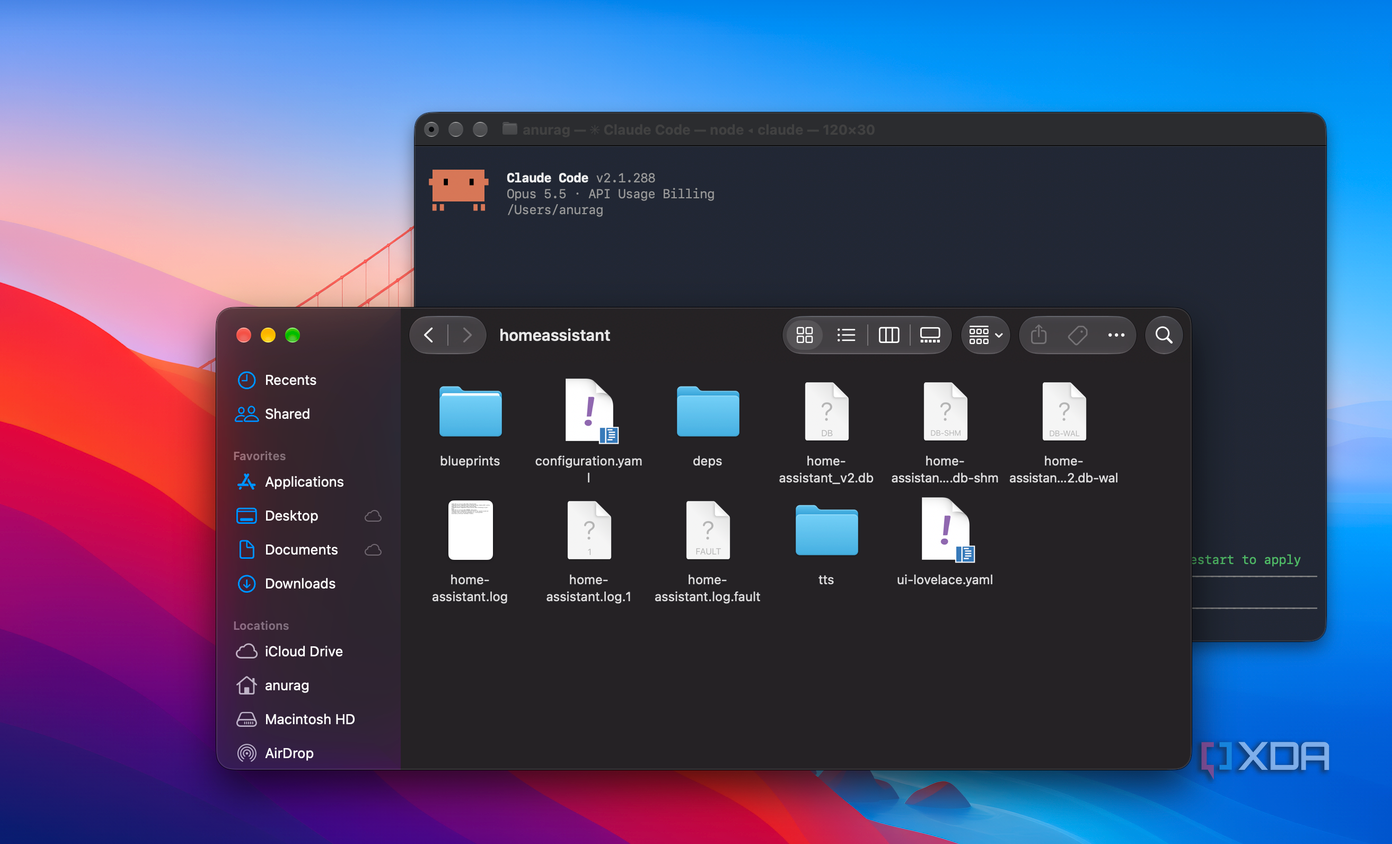Select the db-wal database file
The height and width of the screenshot is (844, 1392).
tap(1064, 411)
